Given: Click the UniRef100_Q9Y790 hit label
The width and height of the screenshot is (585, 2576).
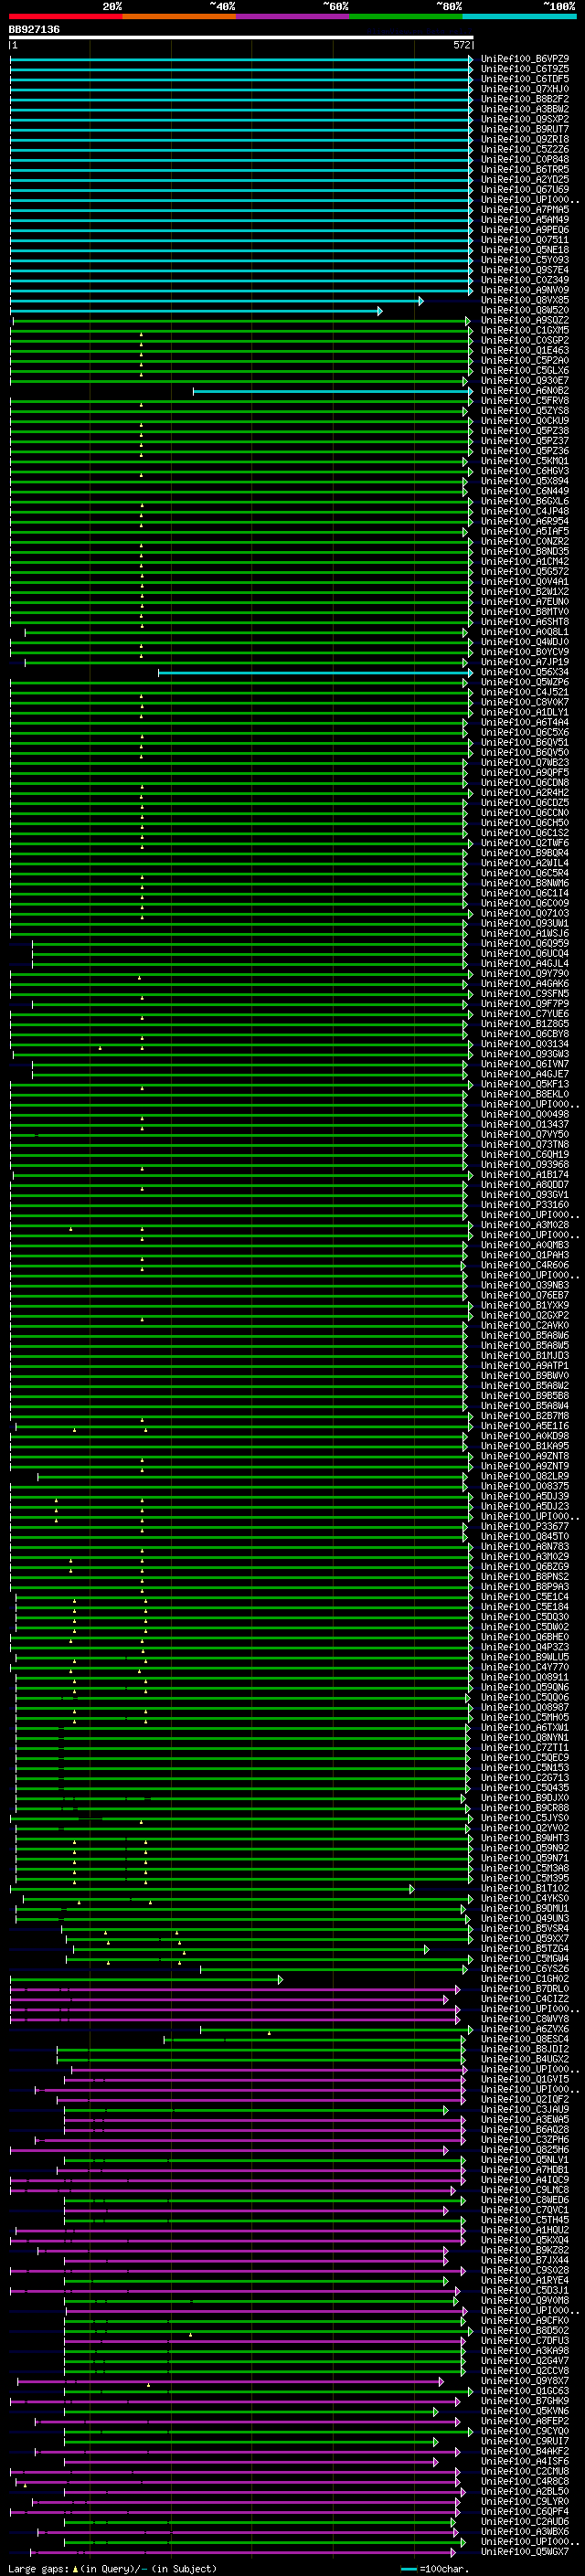Looking at the screenshot, I should point(525,973).
